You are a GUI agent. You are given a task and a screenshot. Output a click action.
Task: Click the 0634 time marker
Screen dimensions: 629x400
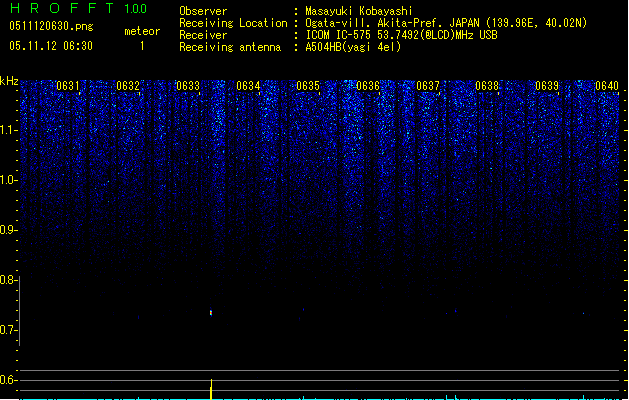(248, 86)
